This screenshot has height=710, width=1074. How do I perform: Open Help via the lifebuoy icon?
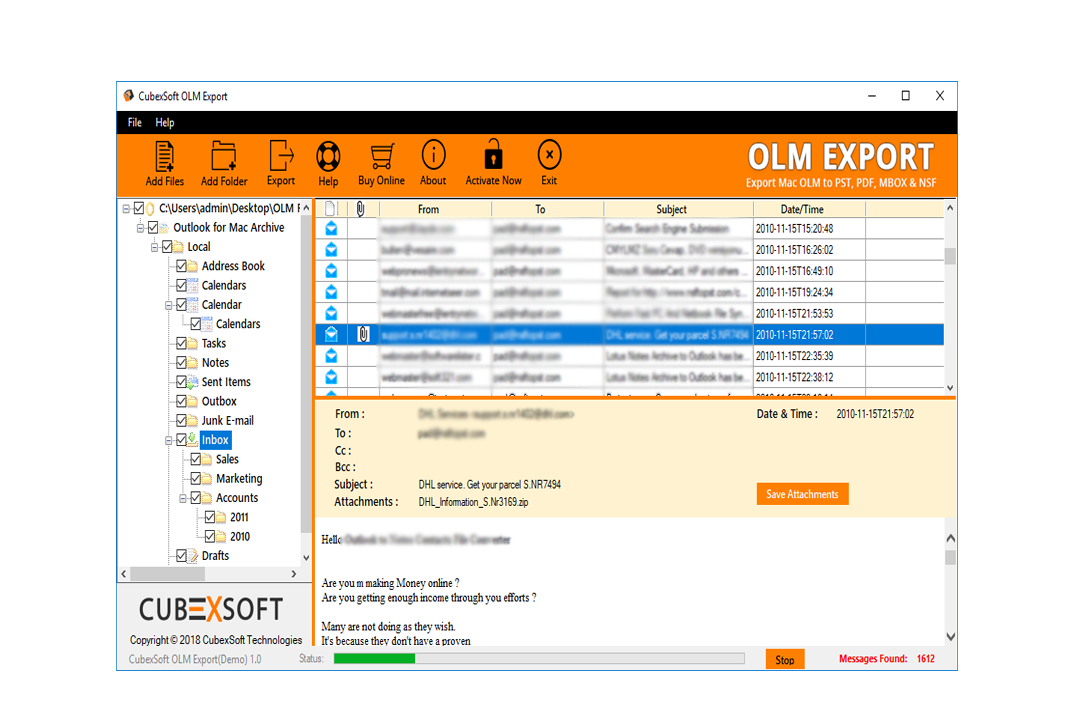point(328,157)
